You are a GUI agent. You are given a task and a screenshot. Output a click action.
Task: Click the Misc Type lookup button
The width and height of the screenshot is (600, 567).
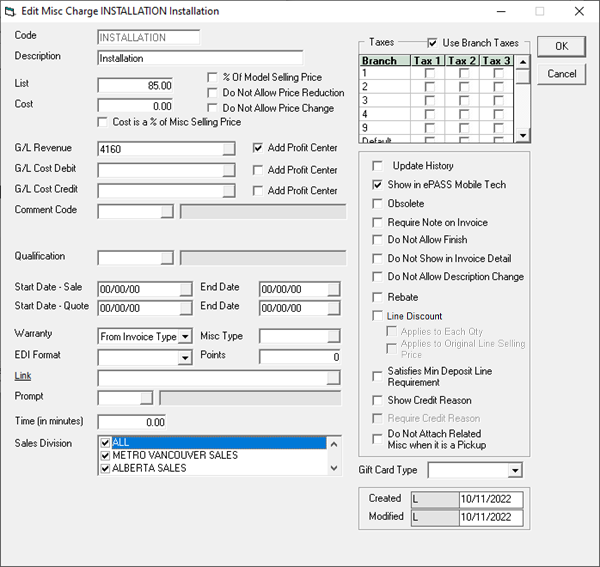pyautogui.click(x=334, y=337)
